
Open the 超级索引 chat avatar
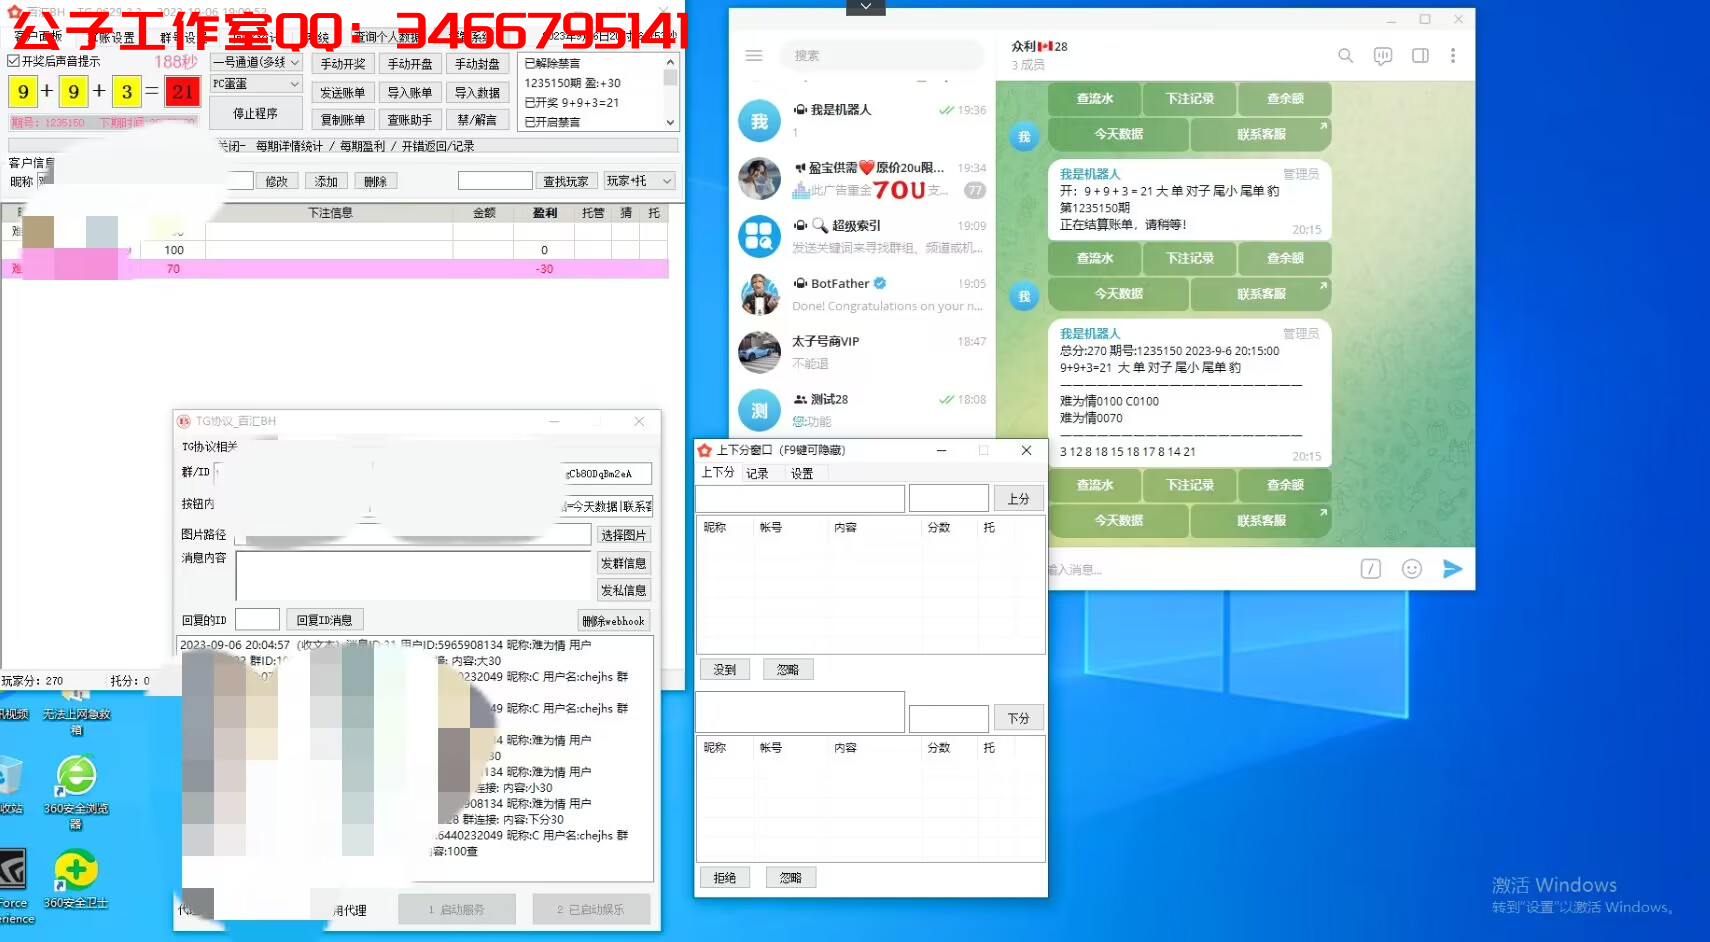[x=759, y=237]
